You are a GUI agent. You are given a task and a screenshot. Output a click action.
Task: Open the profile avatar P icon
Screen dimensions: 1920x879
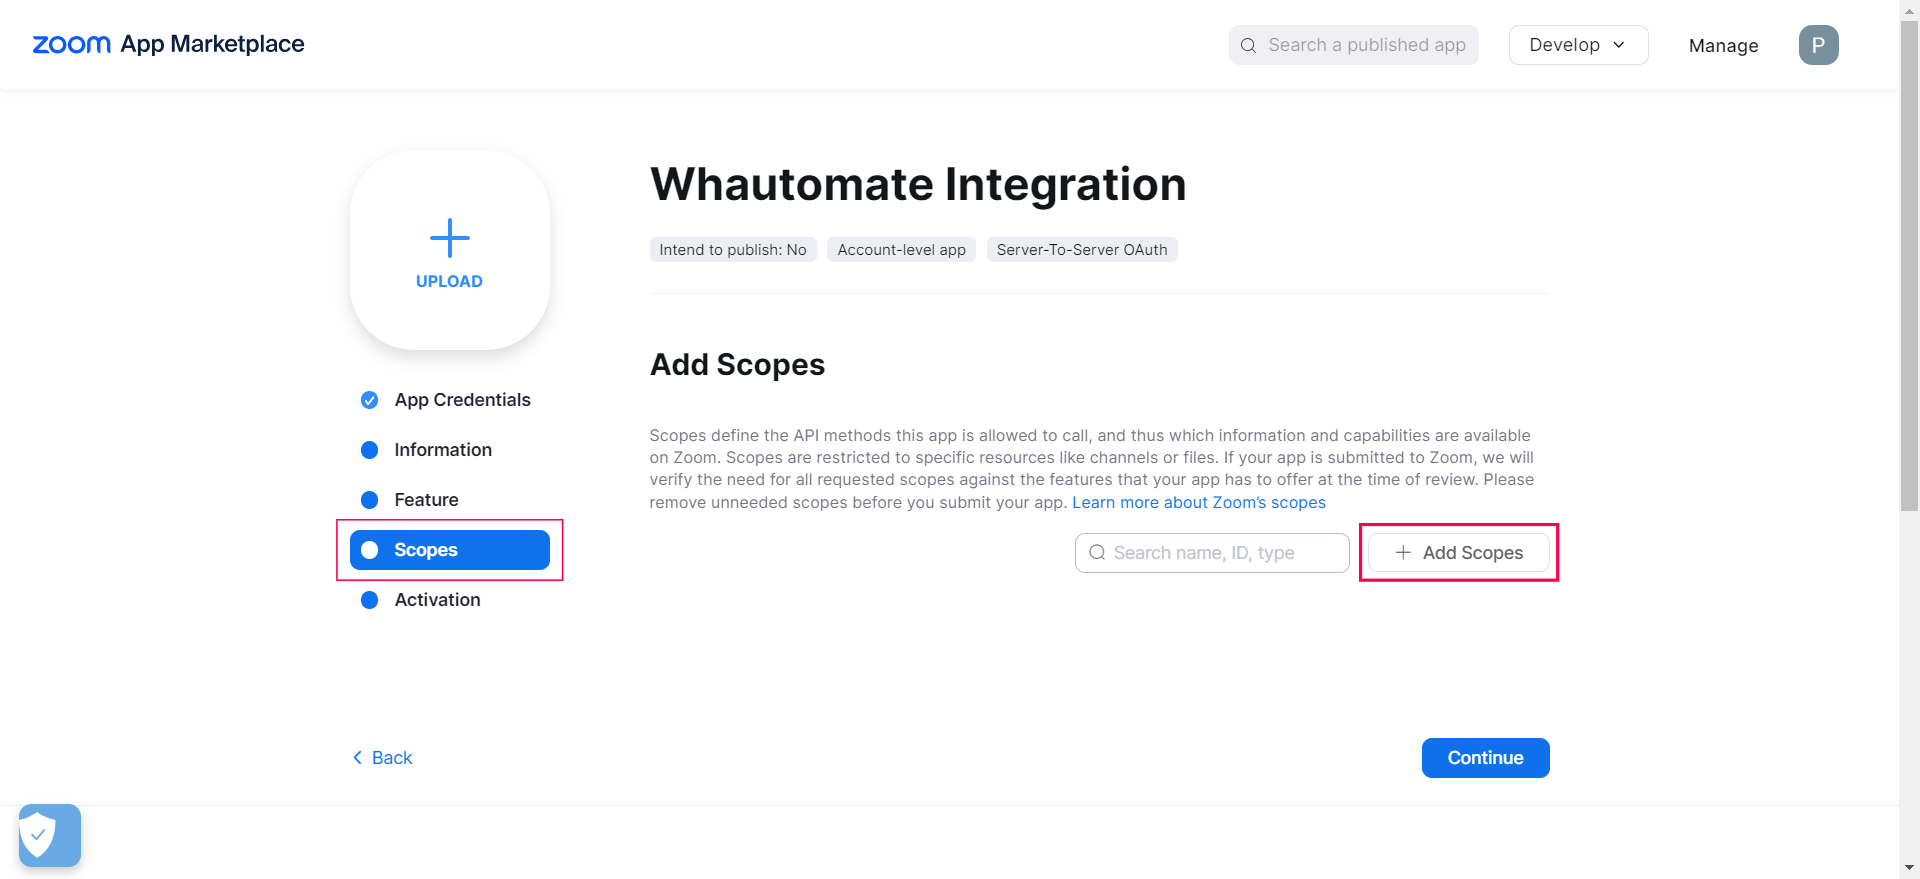[x=1818, y=45]
